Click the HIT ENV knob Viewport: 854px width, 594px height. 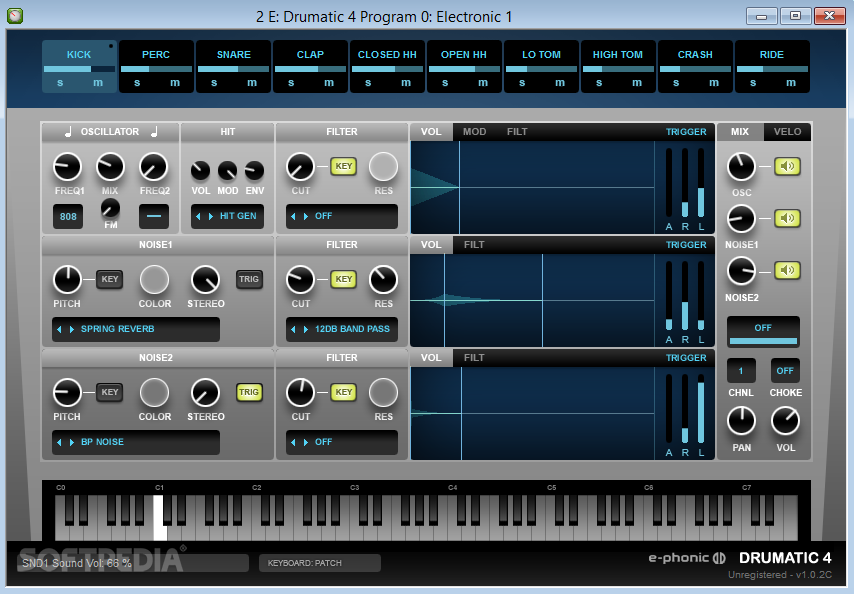(254, 170)
